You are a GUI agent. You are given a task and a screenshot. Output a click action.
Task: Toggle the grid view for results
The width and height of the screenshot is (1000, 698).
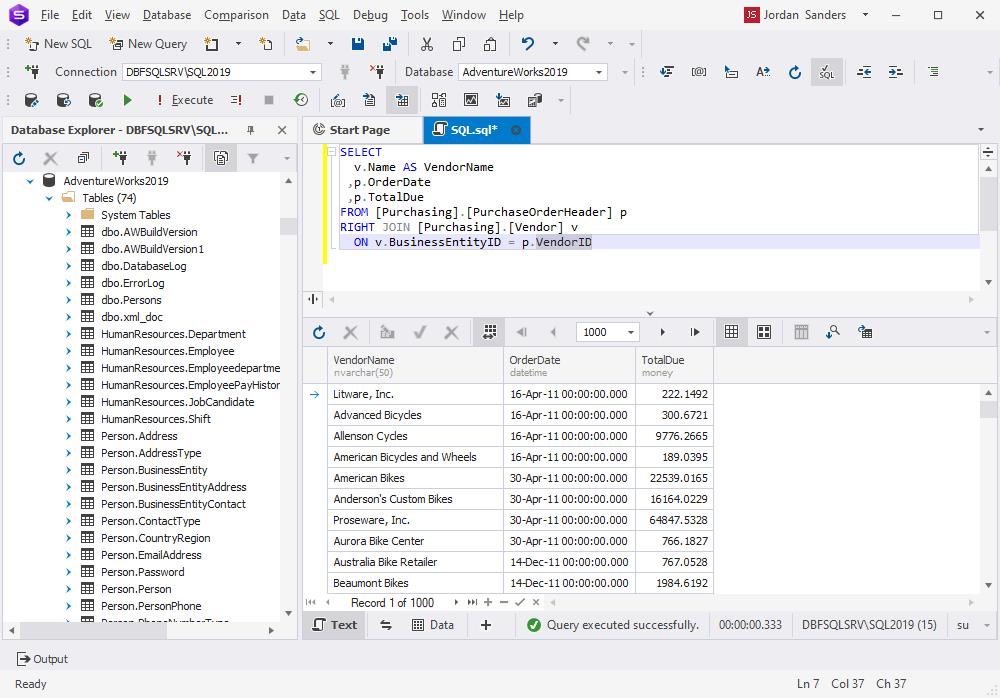[732, 332]
